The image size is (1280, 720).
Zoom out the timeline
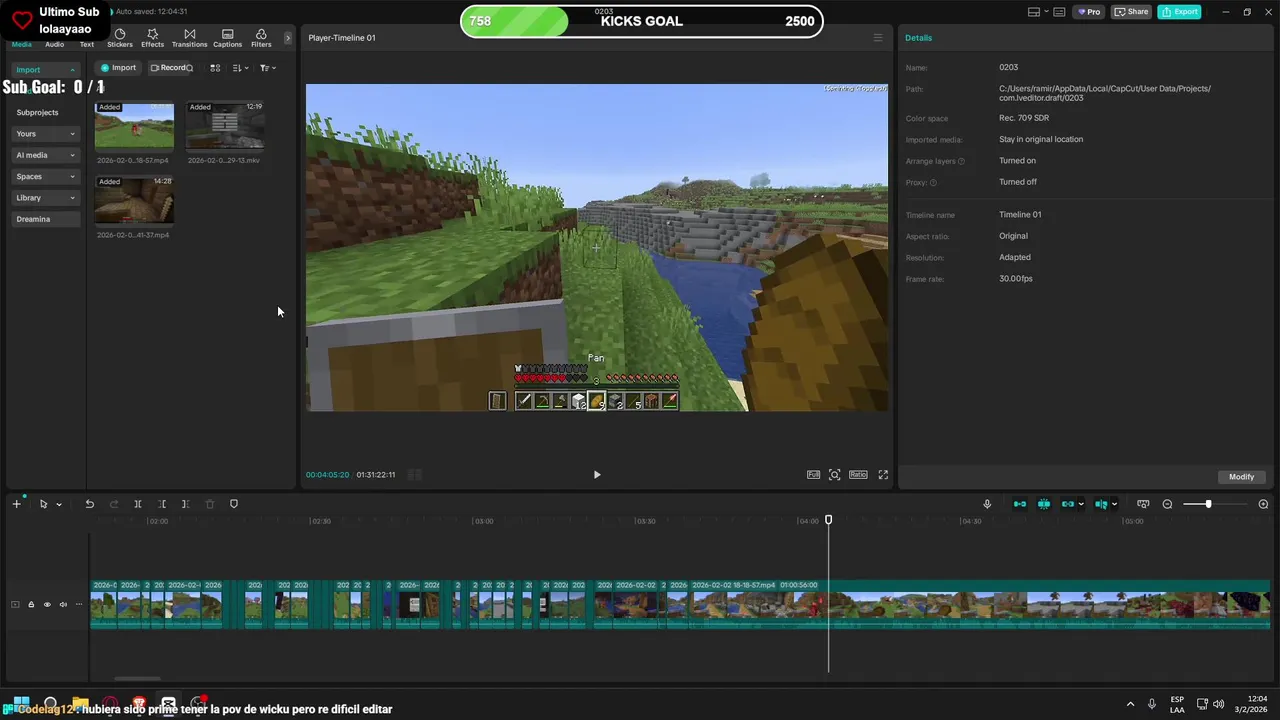coord(1167,504)
